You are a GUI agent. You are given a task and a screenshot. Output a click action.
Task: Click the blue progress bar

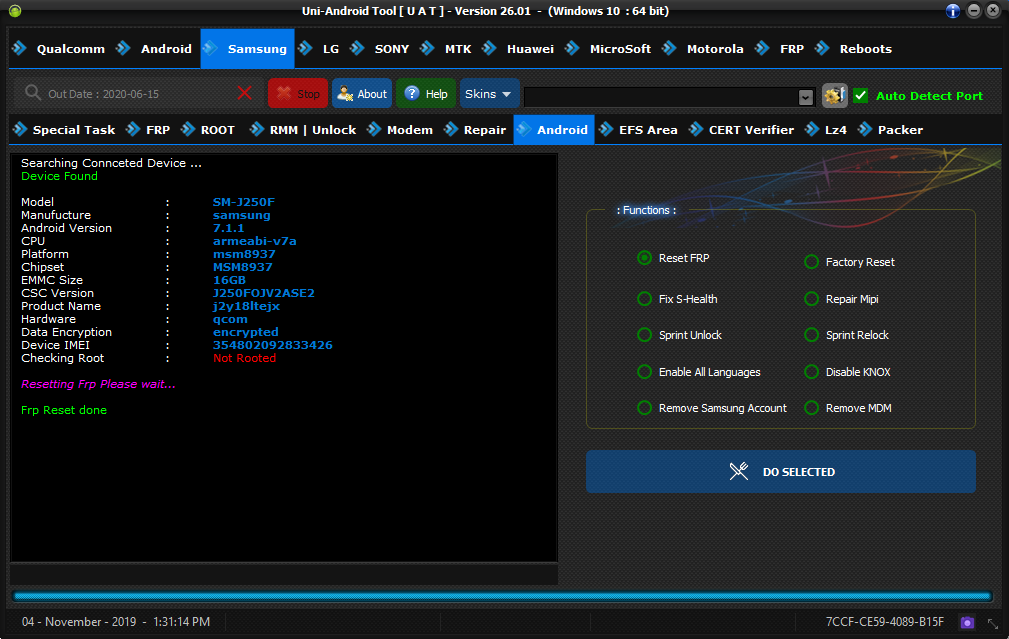click(x=503, y=596)
